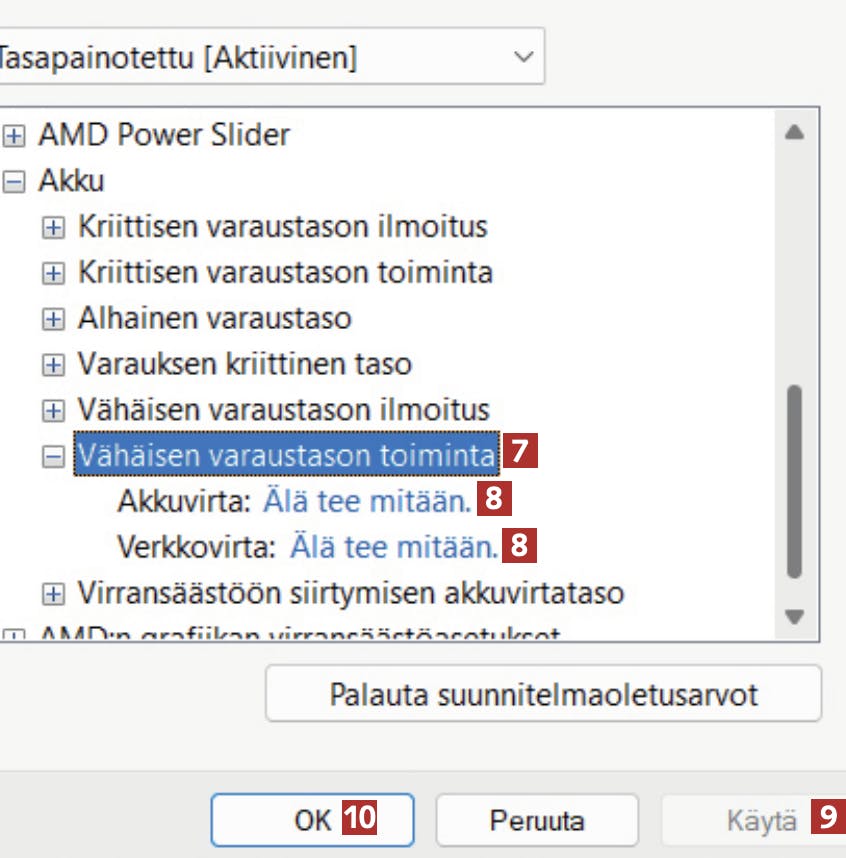Click the Verkkovirta 'Älä tee mitään' value

[393, 547]
